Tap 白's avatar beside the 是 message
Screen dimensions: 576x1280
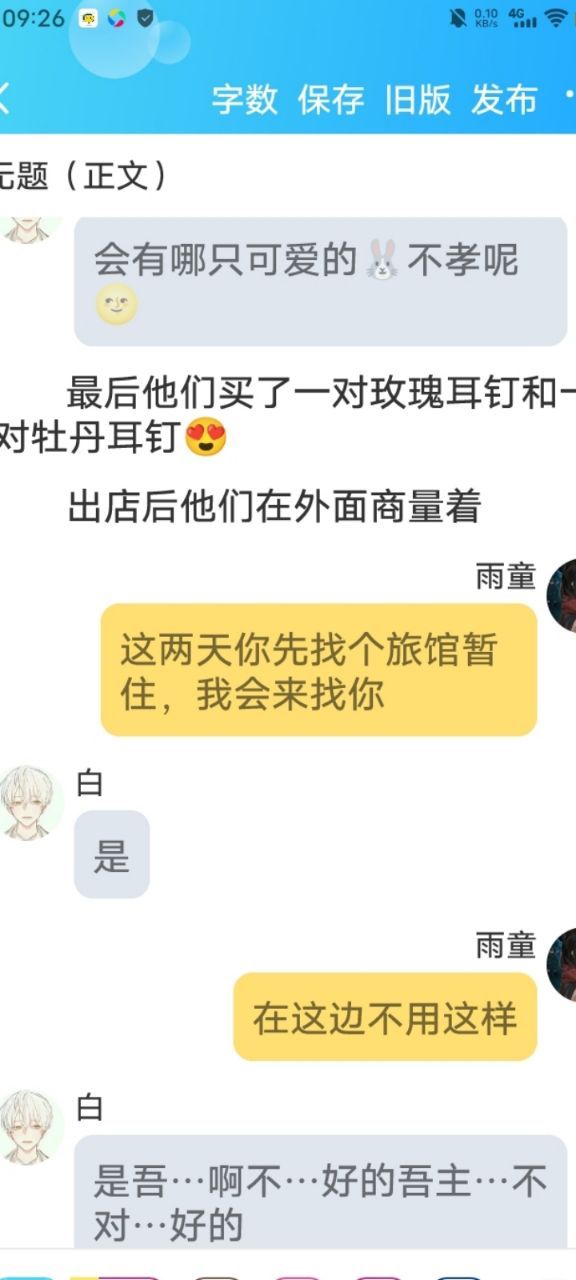[30, 802]
